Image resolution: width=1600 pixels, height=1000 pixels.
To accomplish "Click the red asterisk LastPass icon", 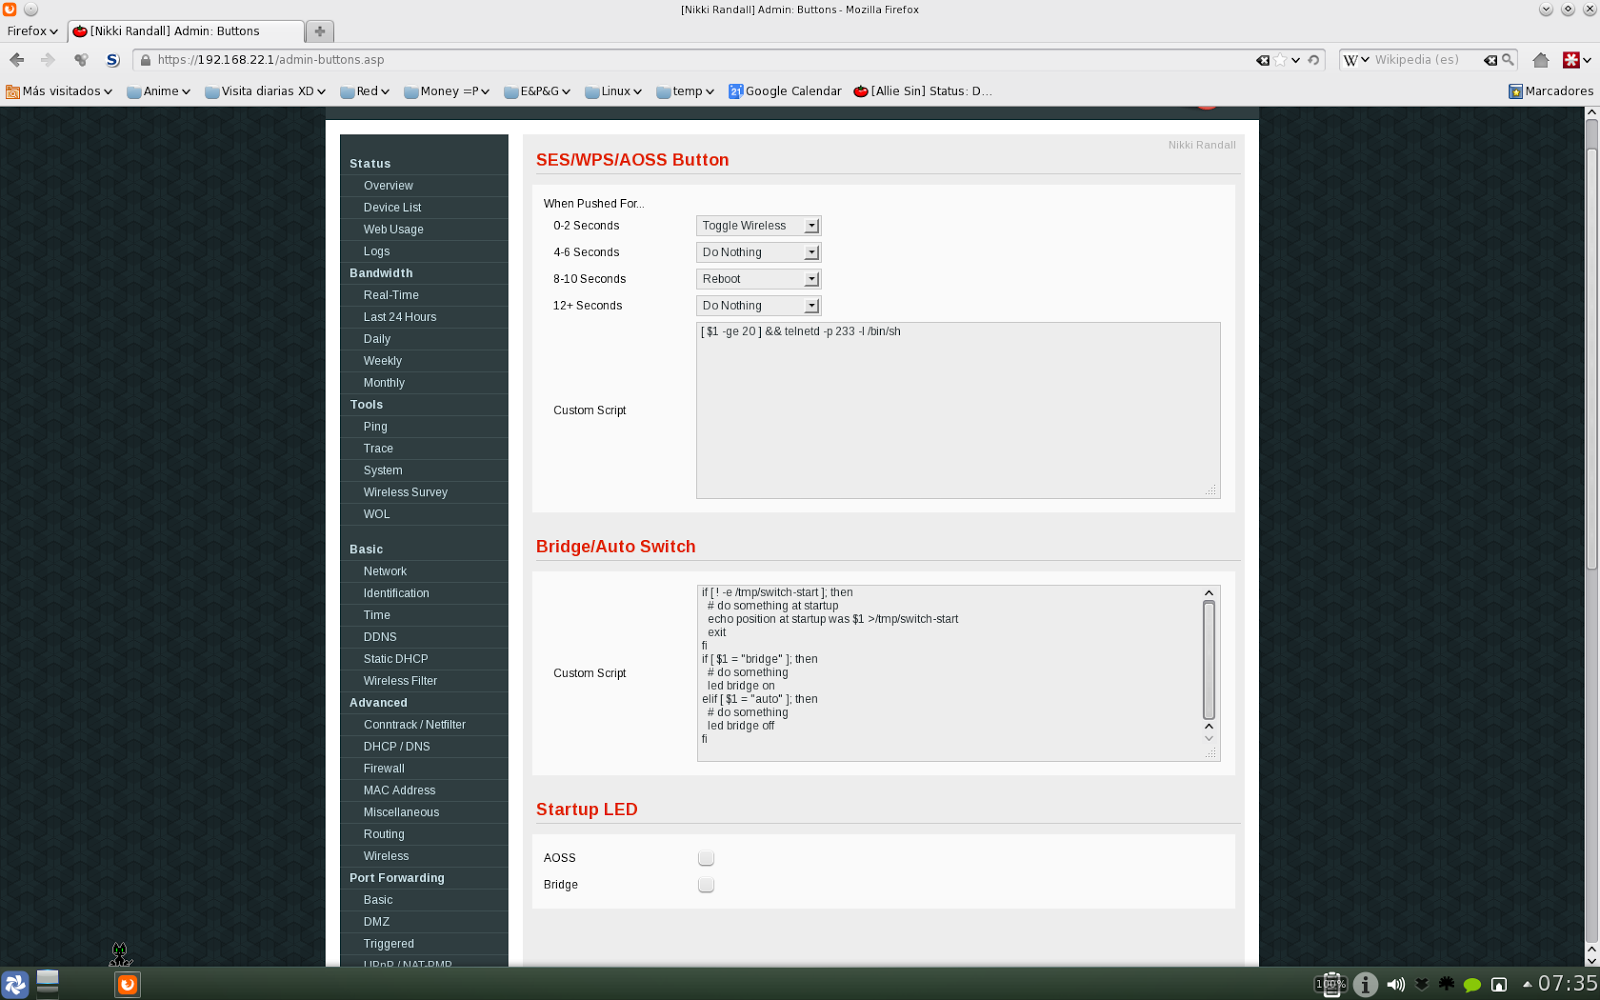I will (1571, 60).
